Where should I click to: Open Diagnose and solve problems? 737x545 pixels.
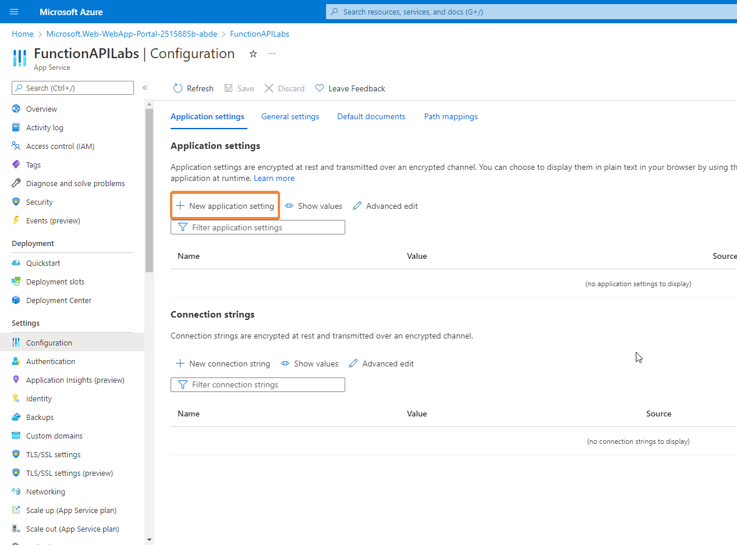75,183
